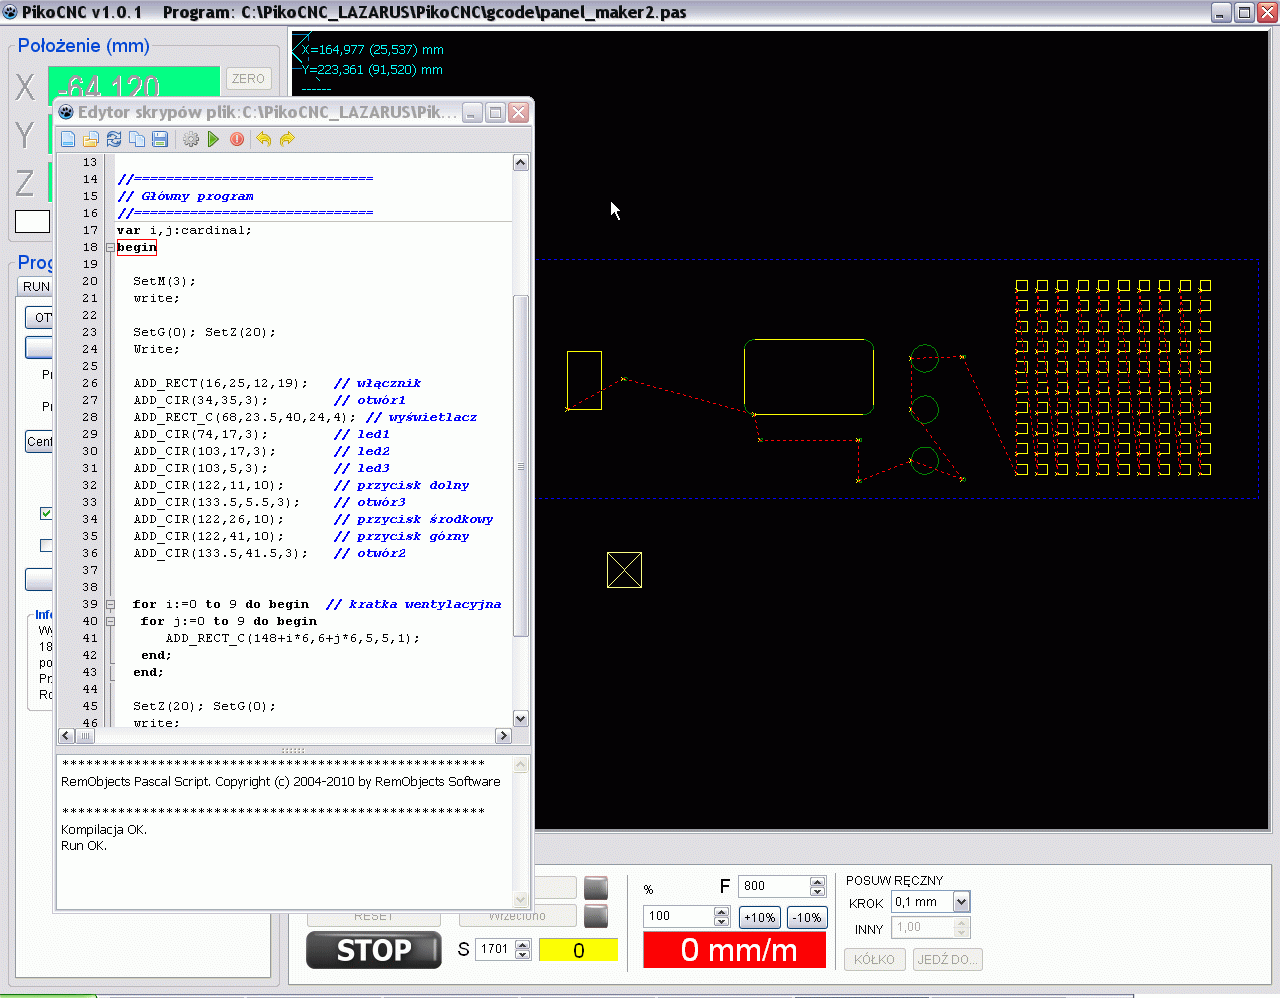This screenshot has width=1280, height=998.
Task: Redo the edit with the forward arrow icon
Action: click(287, 139)
